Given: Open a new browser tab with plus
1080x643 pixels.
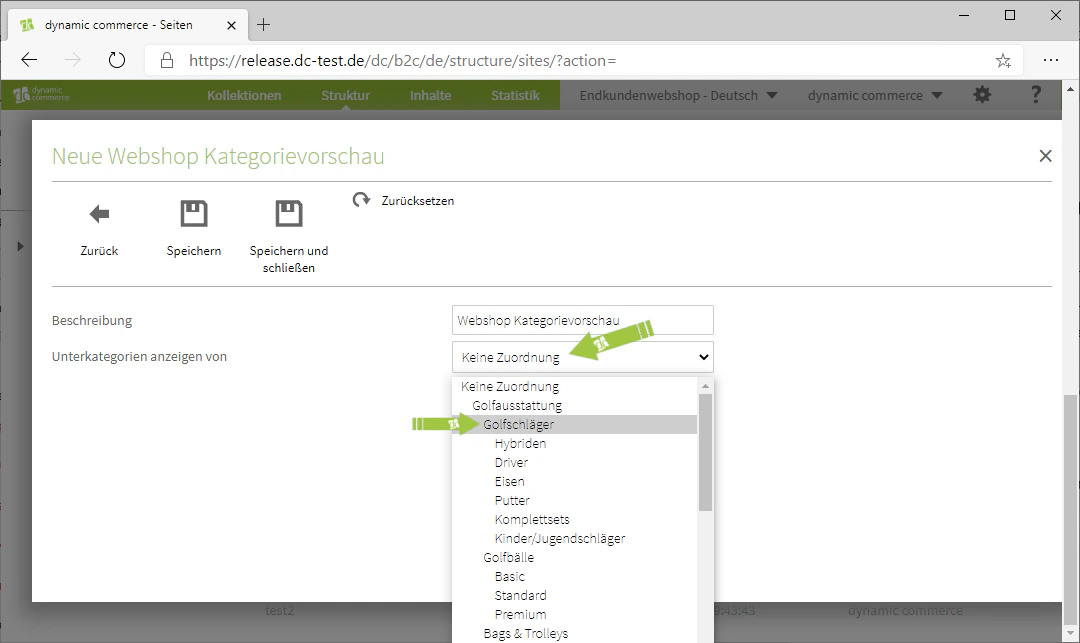Looking at the screenshot, I should pyautogui.click(x=263, y=25).
